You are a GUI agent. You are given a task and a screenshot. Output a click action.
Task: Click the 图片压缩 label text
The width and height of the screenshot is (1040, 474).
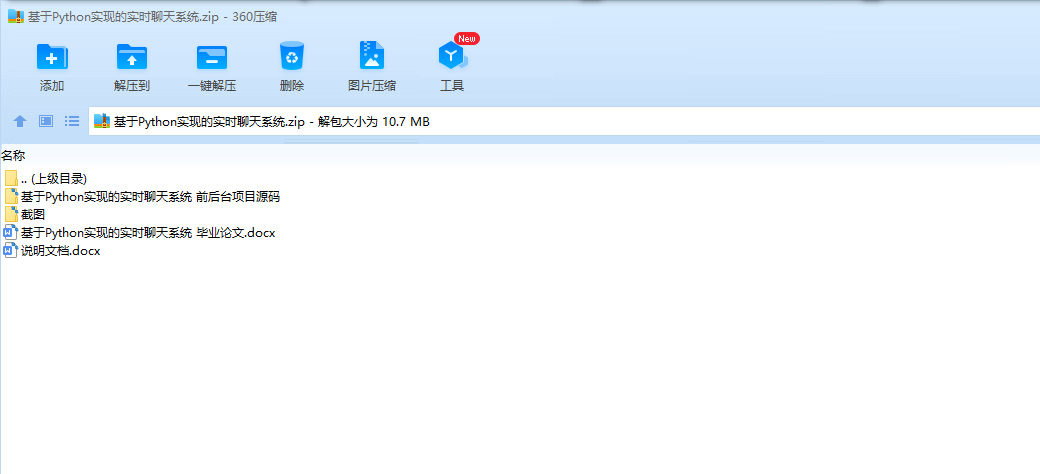tap(372, 86)
